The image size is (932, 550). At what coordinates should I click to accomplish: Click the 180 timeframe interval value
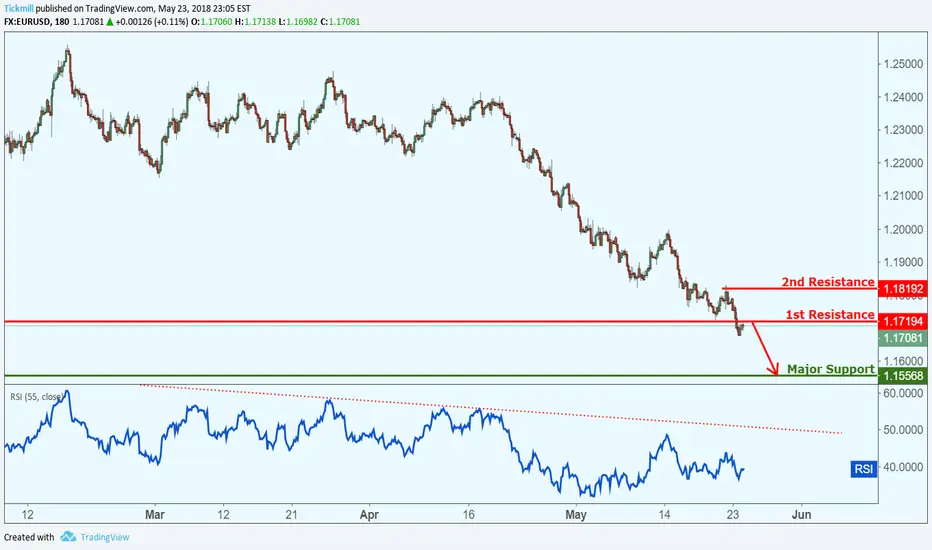(61, 21)
